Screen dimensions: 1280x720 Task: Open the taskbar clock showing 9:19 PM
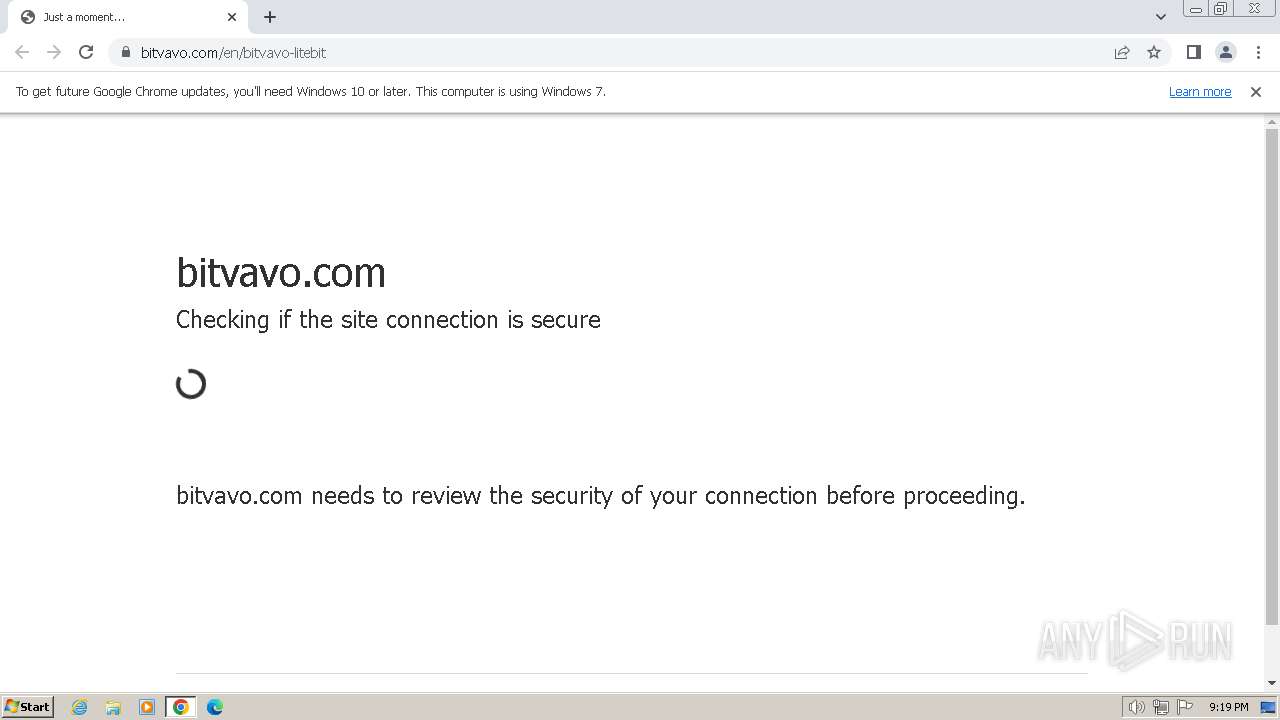pos(1228,707)
